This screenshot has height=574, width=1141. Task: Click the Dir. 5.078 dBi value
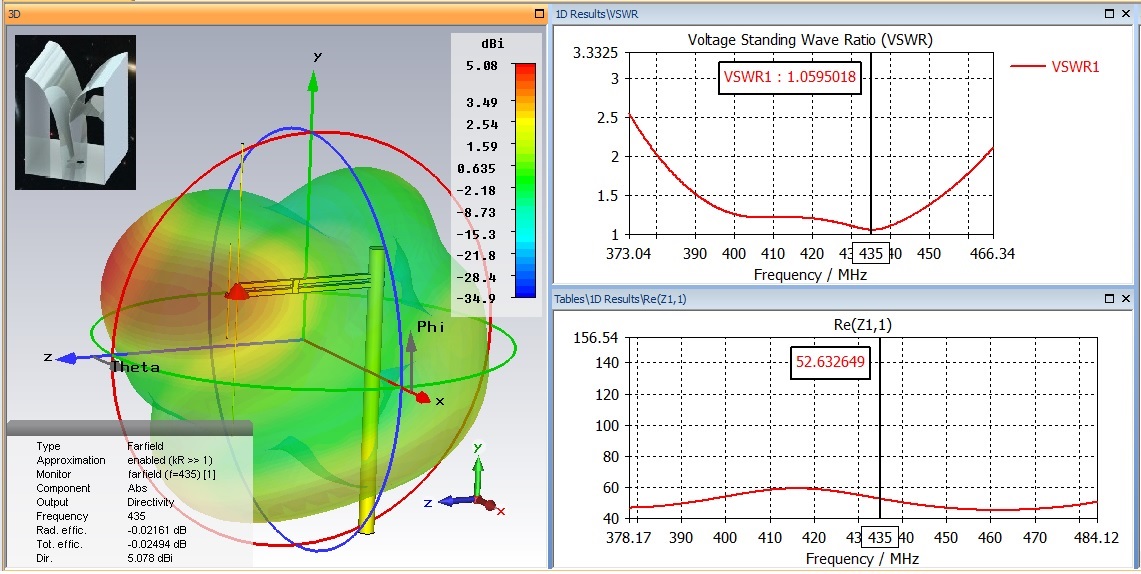[150, 558]
